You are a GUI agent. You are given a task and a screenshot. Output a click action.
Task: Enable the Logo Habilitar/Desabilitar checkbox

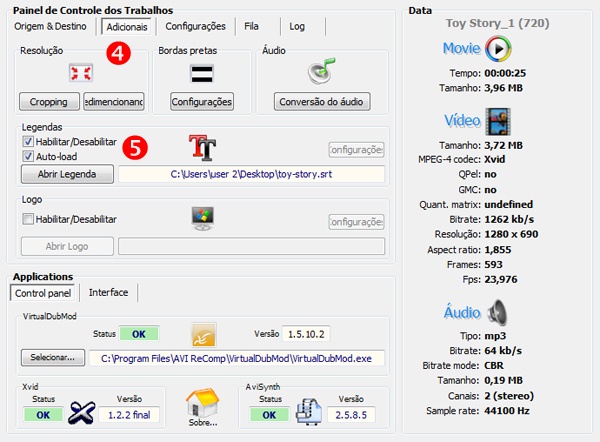point(28,219)
